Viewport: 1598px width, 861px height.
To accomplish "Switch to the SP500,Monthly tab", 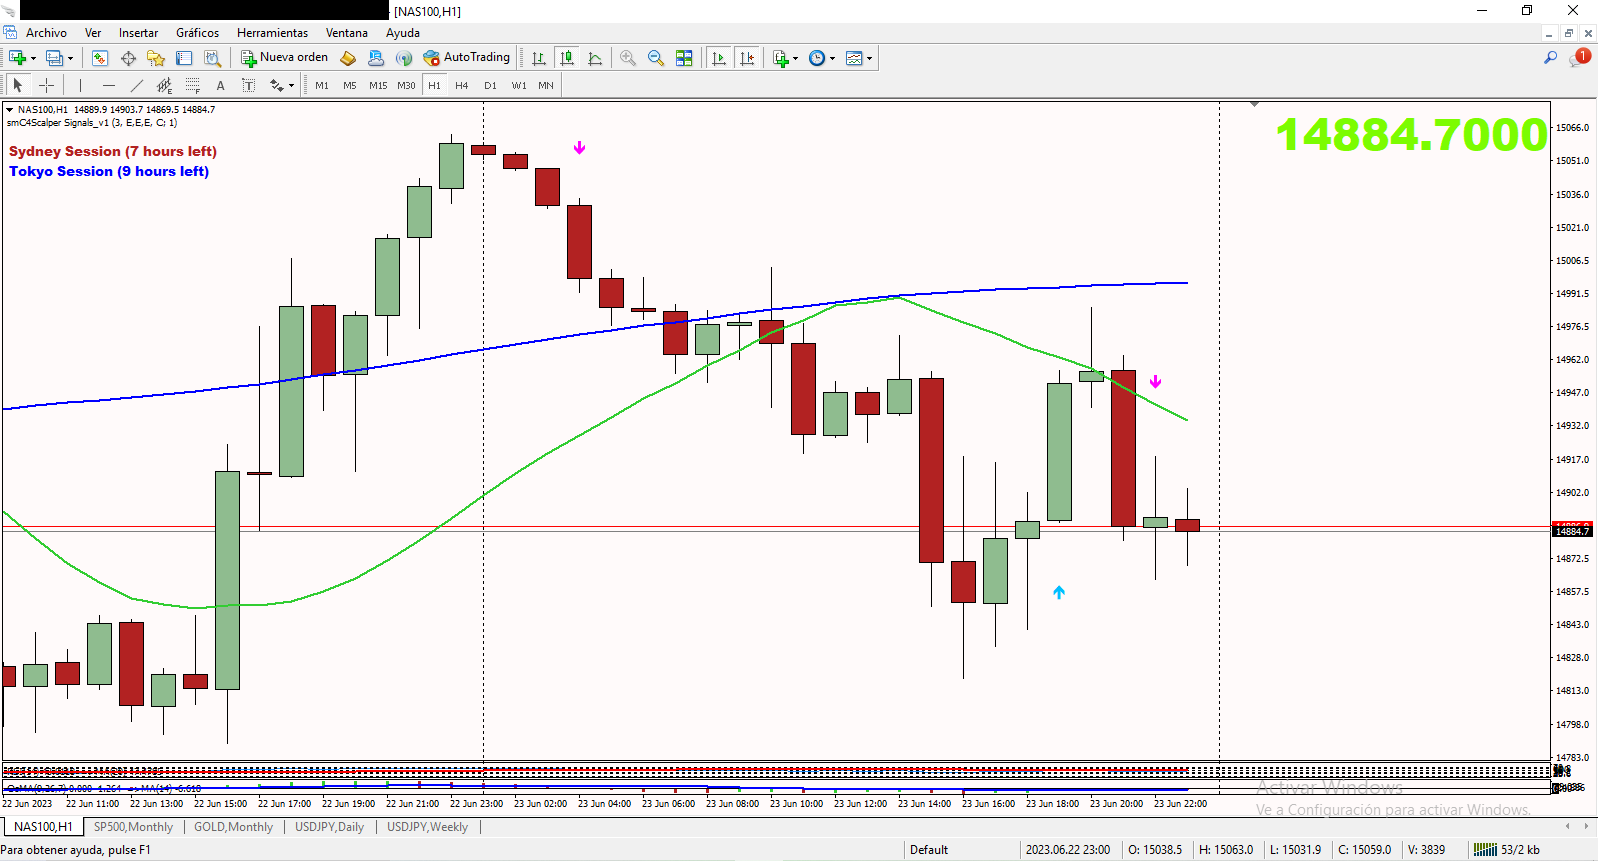I will click(x=133, y=827).
